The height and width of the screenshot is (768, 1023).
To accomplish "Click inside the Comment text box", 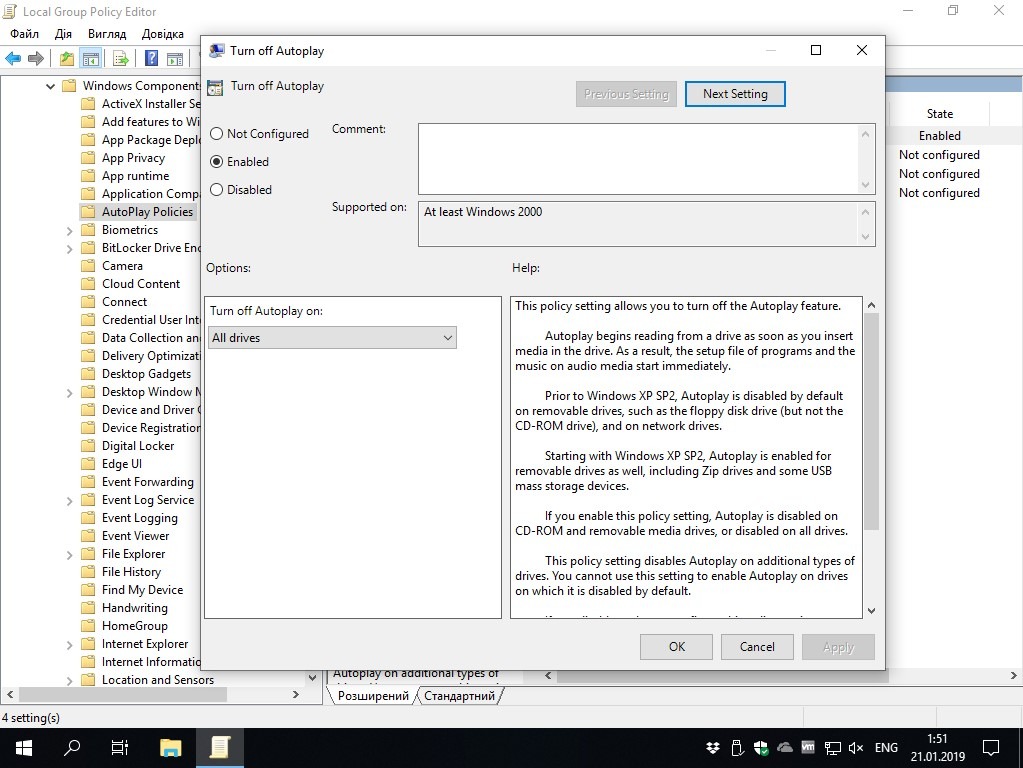I will pyautogui.click(x=639, y=159).
